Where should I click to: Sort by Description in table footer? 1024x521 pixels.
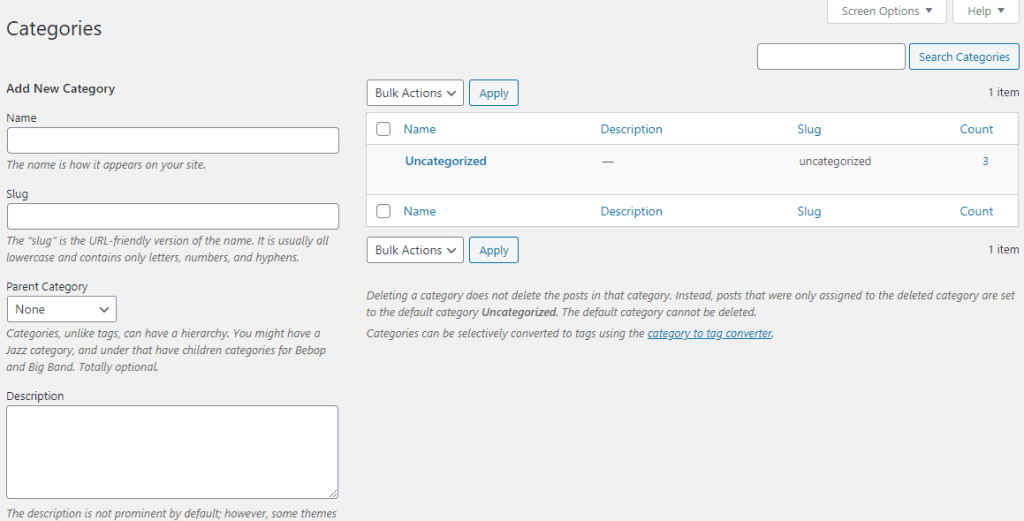pos(632,212)
